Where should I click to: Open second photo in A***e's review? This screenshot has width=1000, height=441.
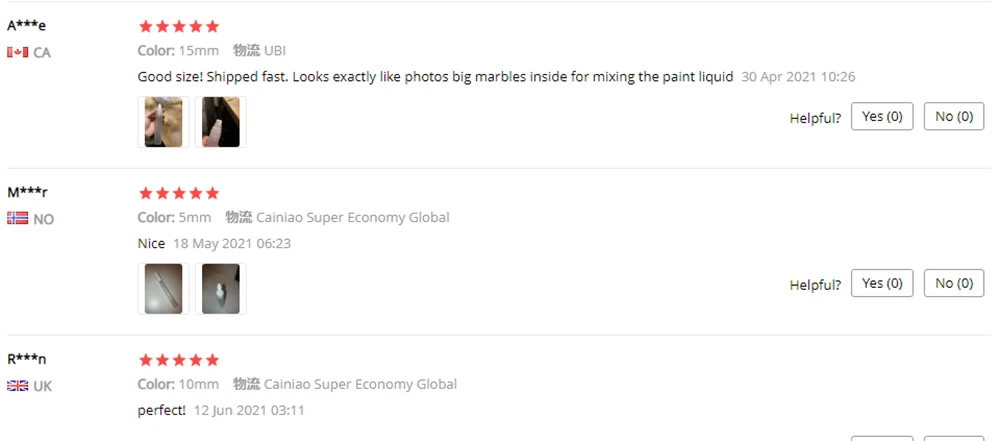click(220, 122)
